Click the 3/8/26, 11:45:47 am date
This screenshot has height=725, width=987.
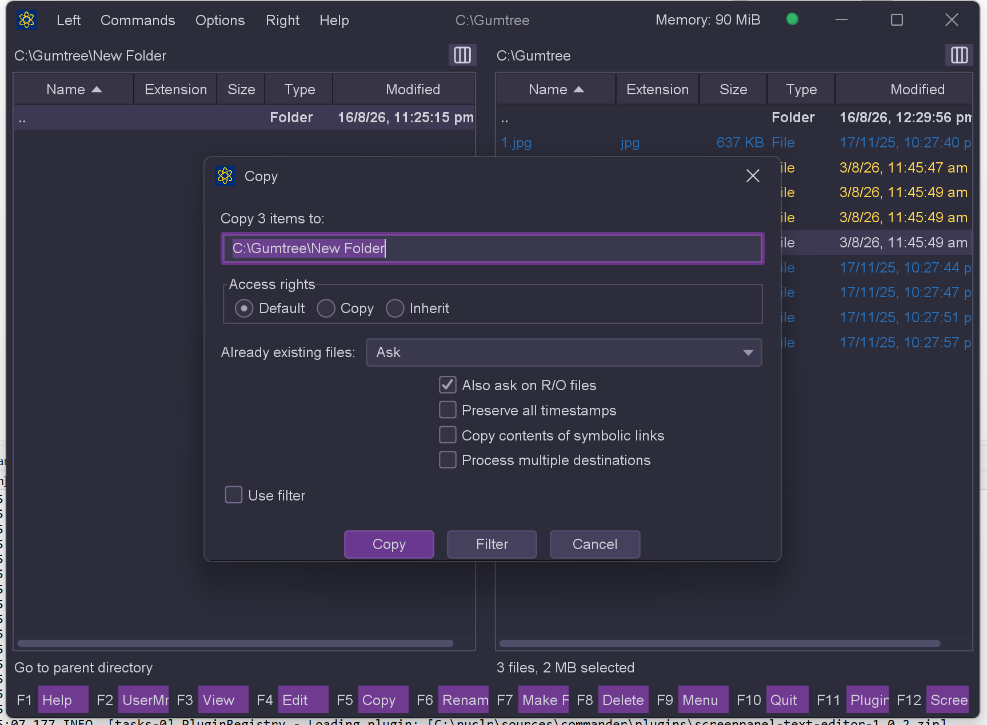click(x=903, y=168)
